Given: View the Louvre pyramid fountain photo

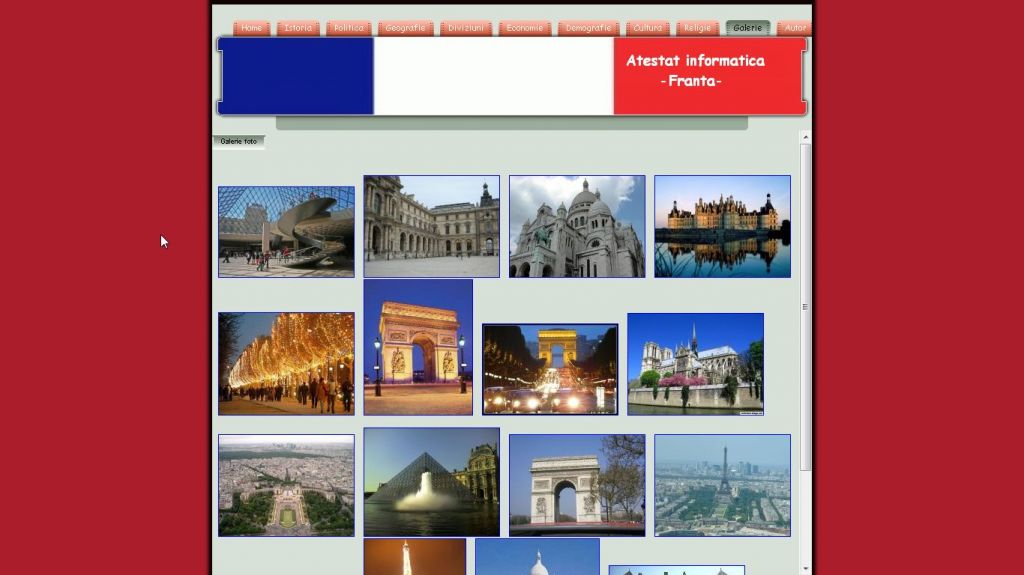Looking at the screenshot, I should (431, 482).
